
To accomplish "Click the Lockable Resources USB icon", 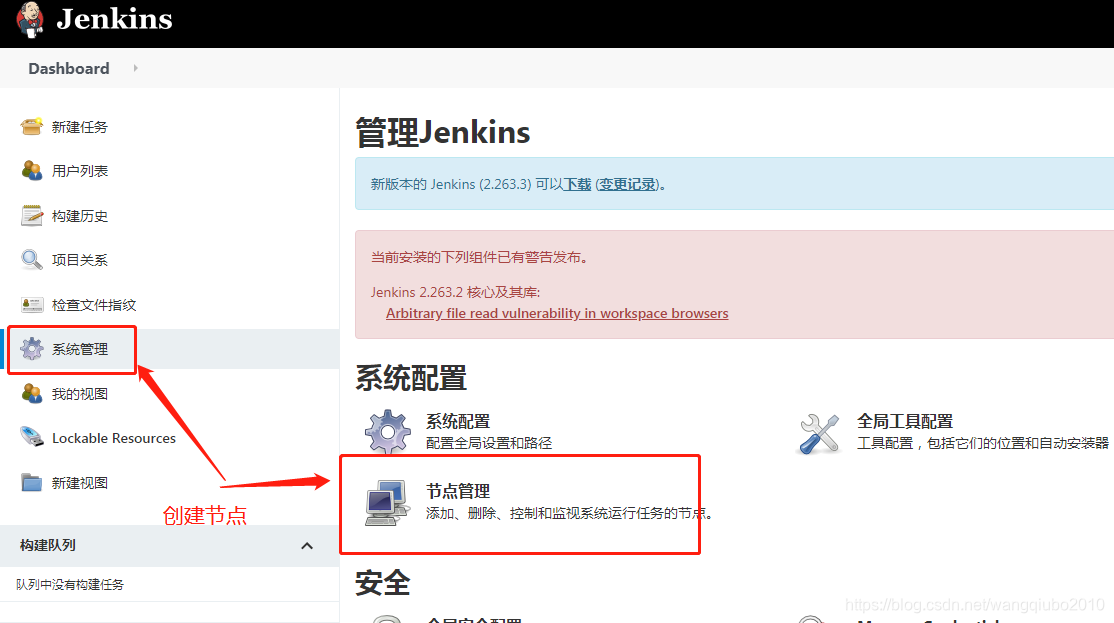I will tap(31, 437).
